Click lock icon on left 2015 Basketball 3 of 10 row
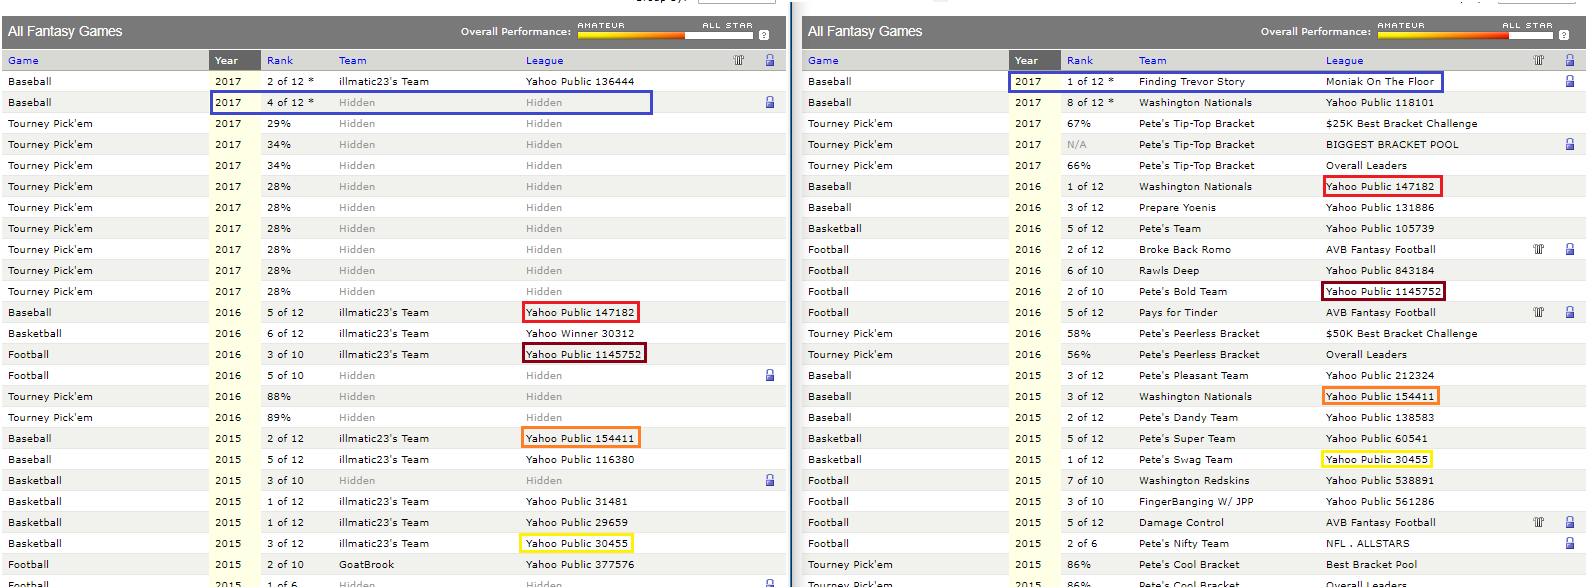The image size is (1586, 587). [770, 480]
